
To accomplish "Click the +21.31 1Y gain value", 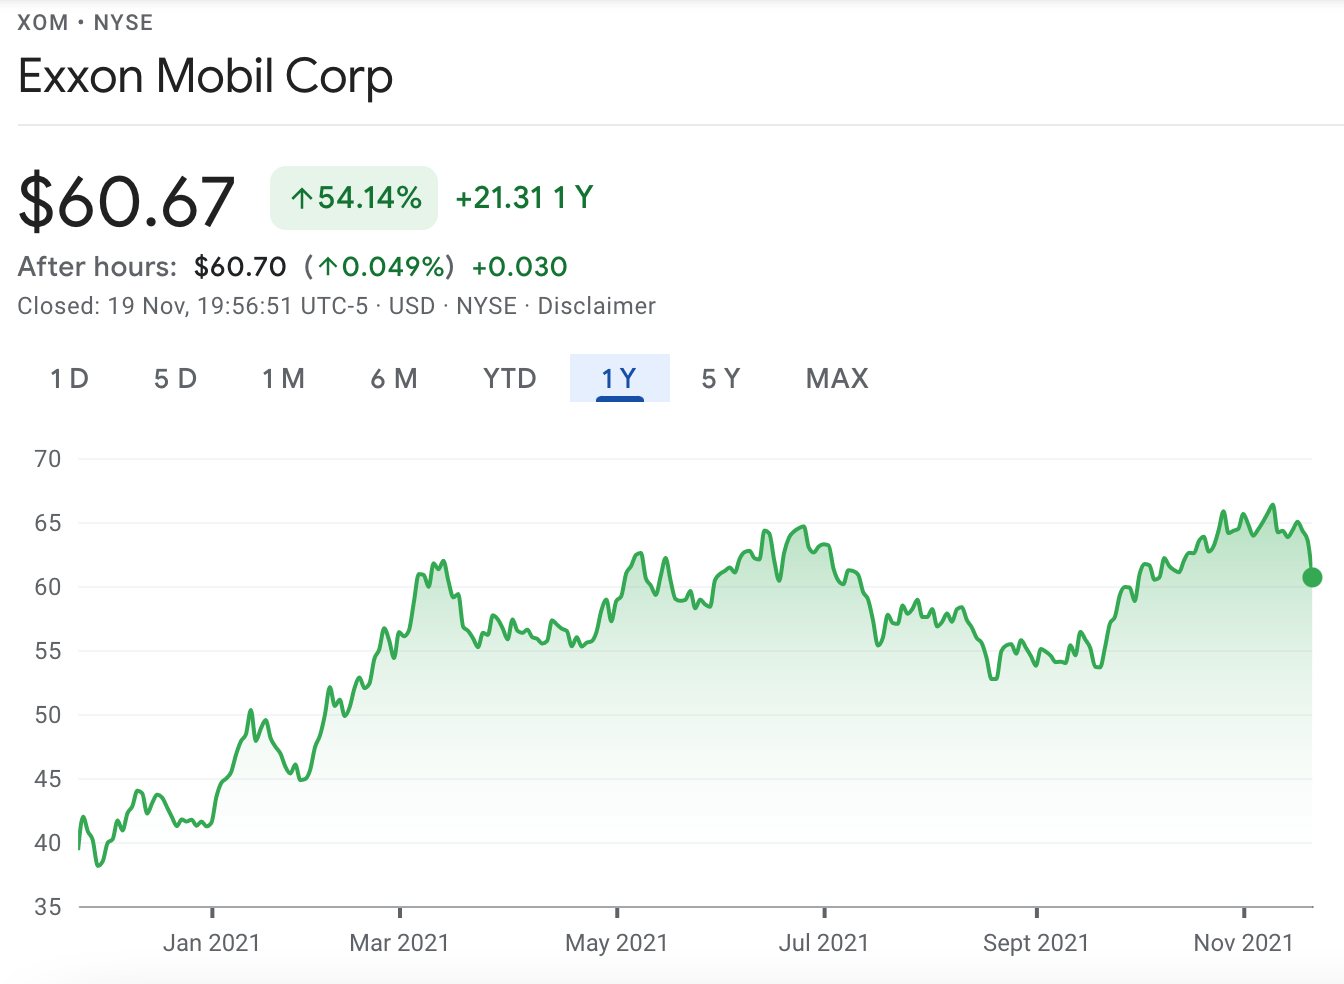I will (523, 198).
